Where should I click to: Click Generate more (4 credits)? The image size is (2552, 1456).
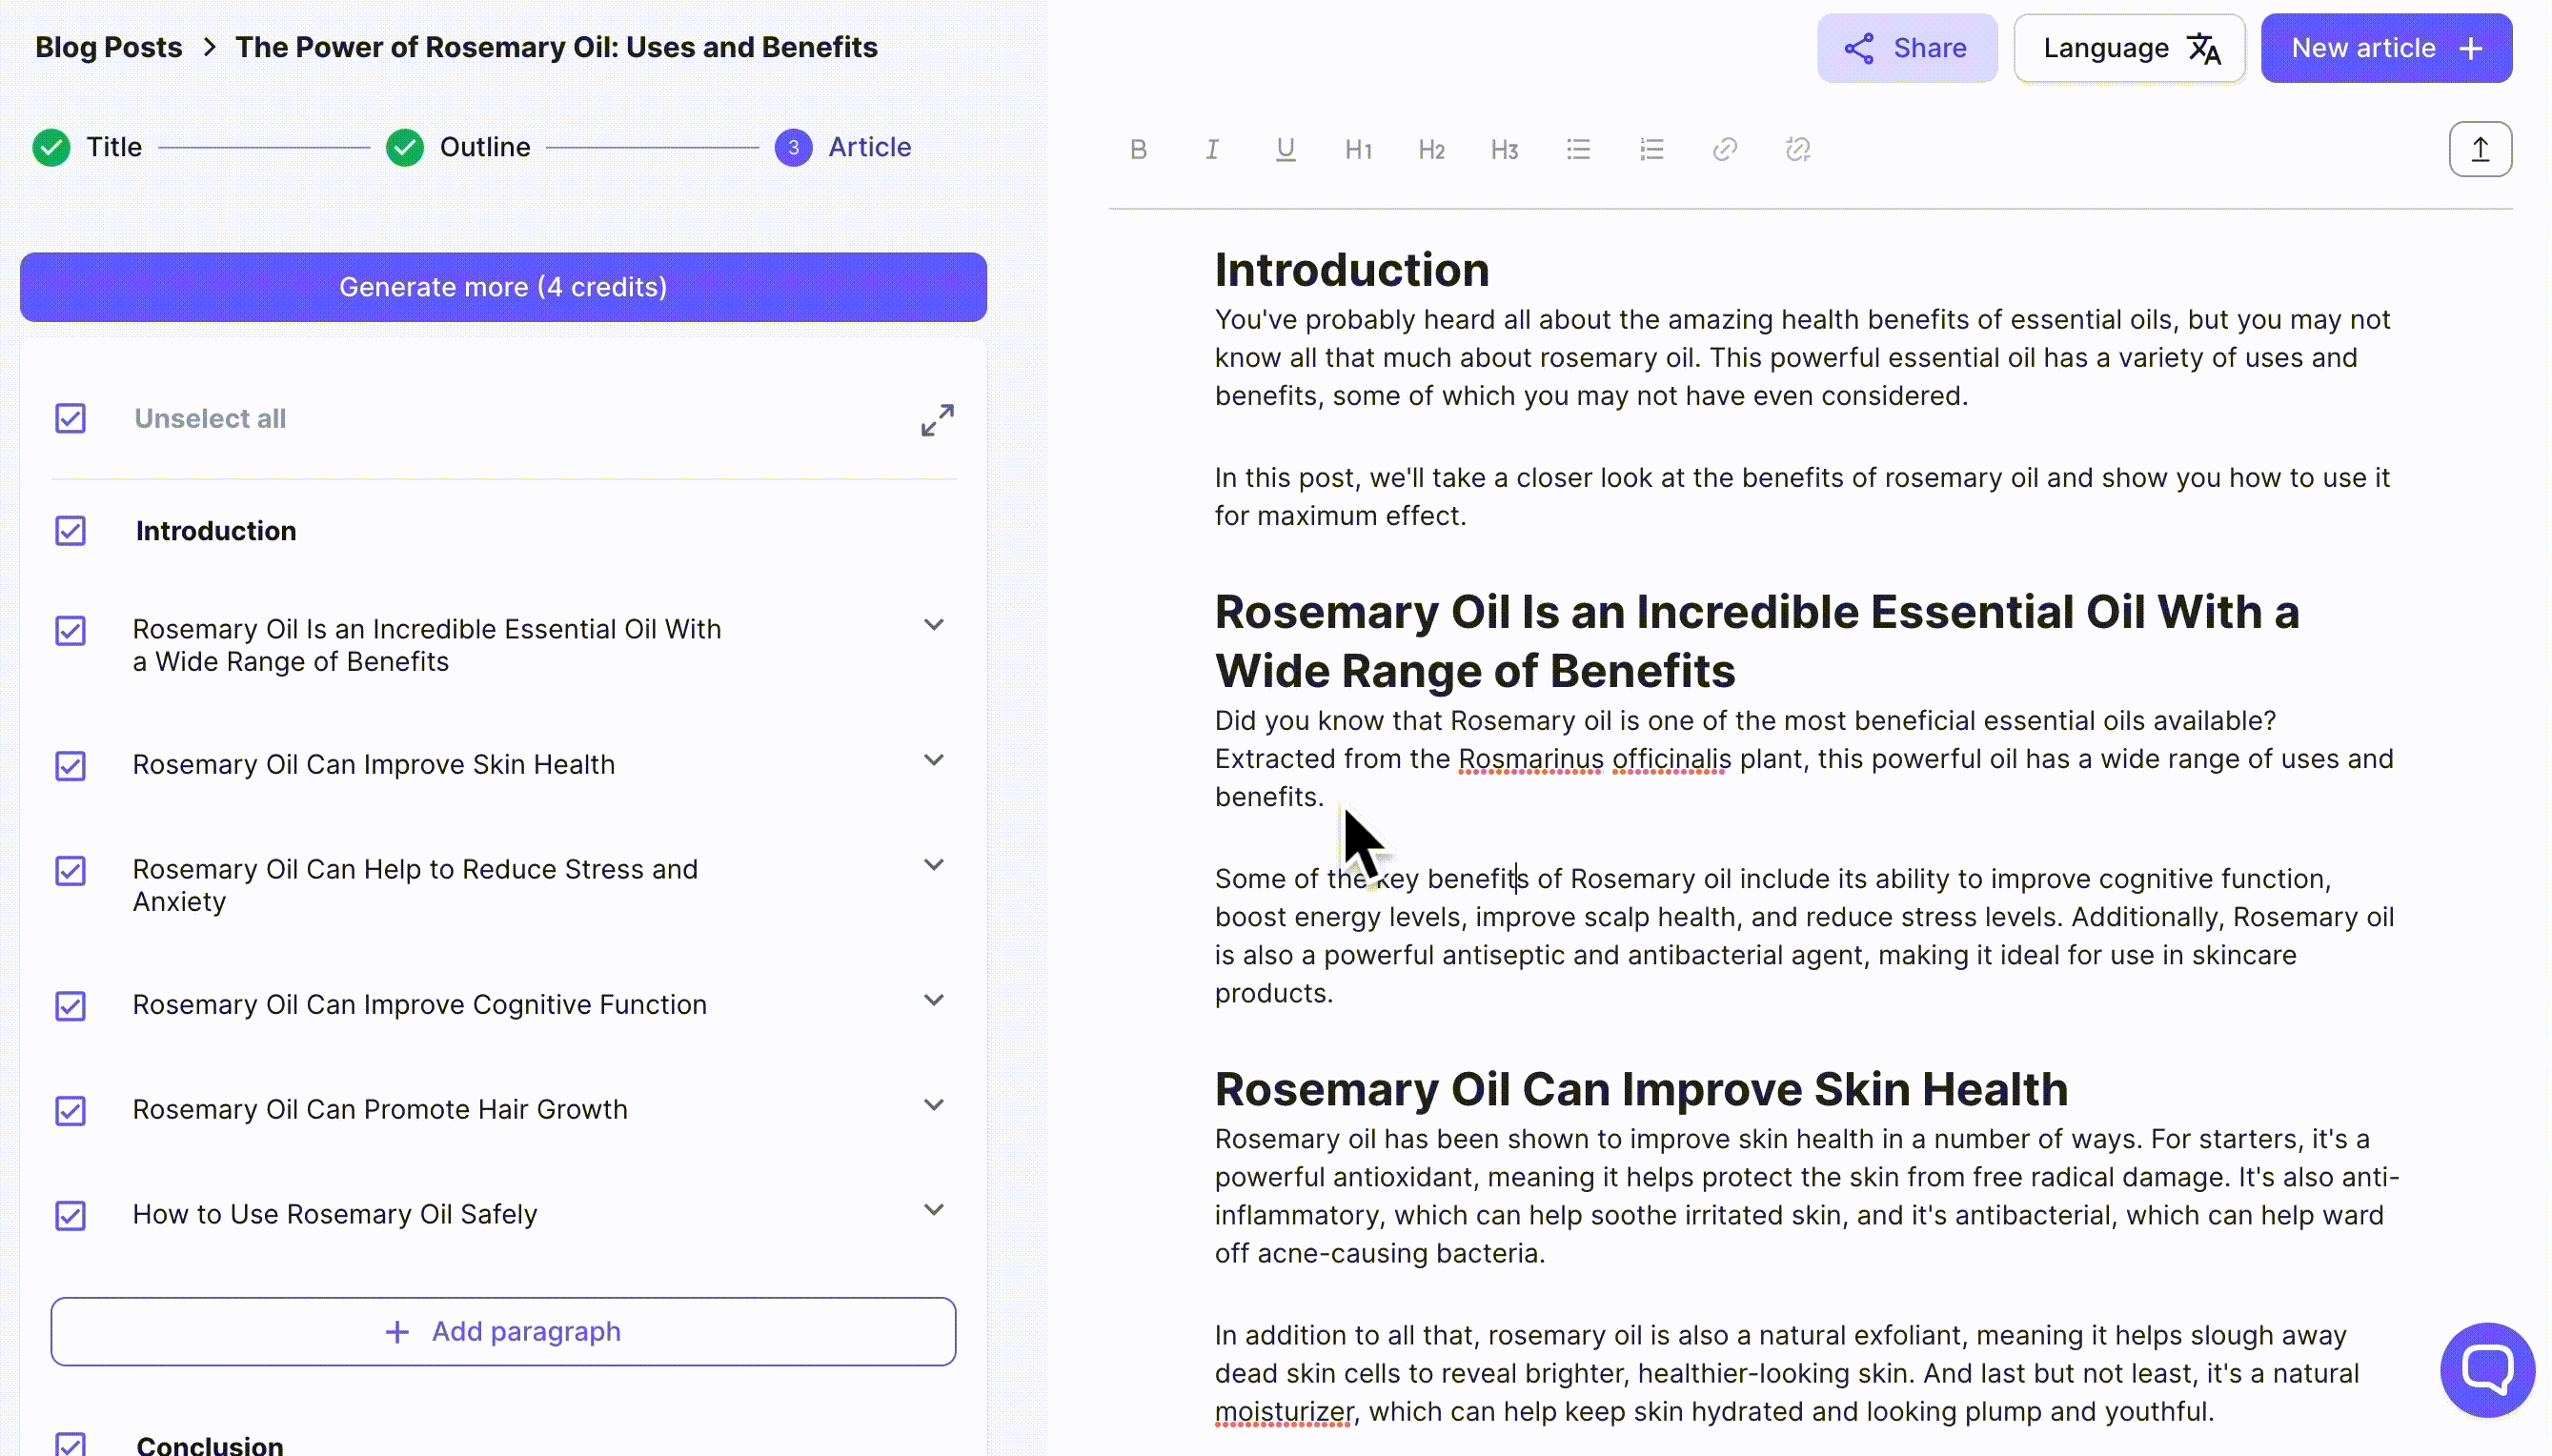pos(503,287)
